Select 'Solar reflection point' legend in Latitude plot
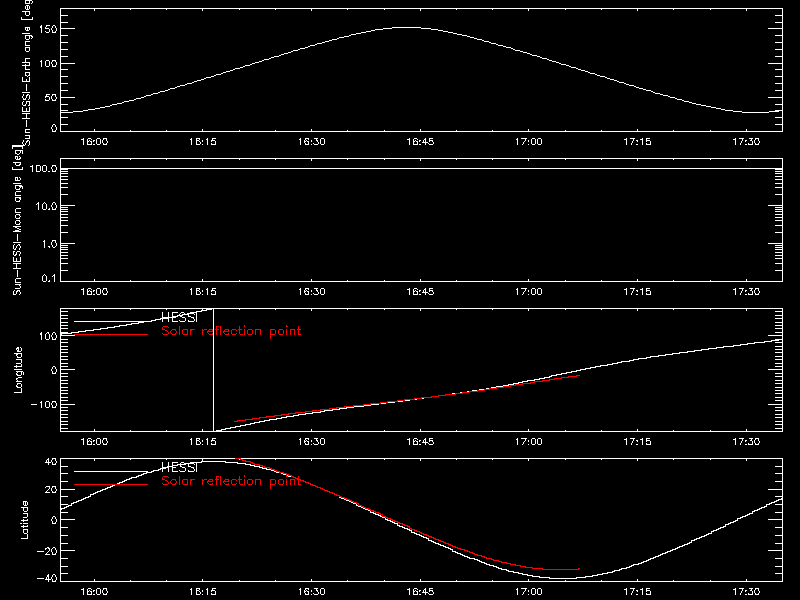800x600 pixels. pos(231,481)
